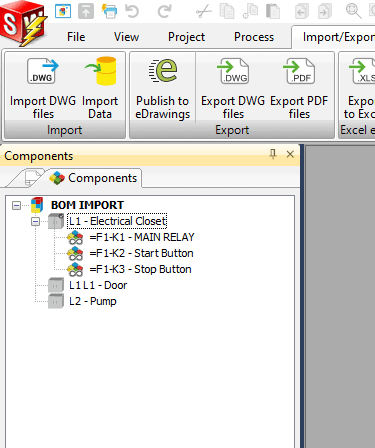Image resolution: width=375 pixels, height=448 pixels.
Task: Click the Pump location cabinet icon
Action: [x=56, y=301]
